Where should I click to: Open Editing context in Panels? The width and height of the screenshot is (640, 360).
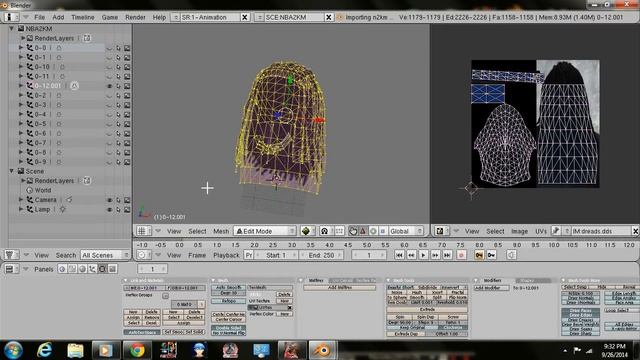[x=102, y=269]
